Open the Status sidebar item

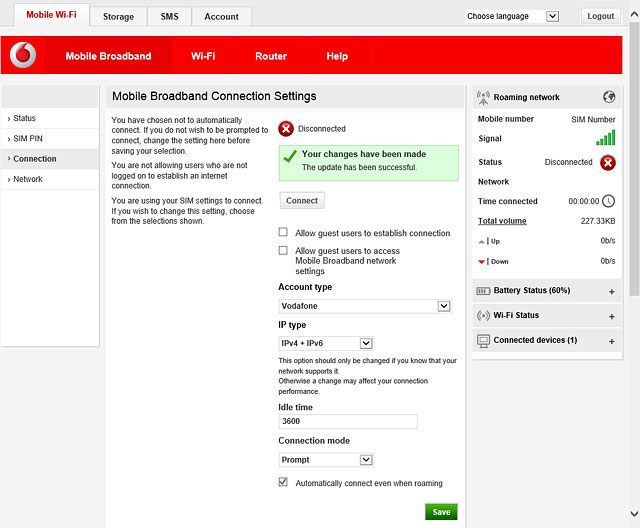pyautogui.click(x=50, y=118)
